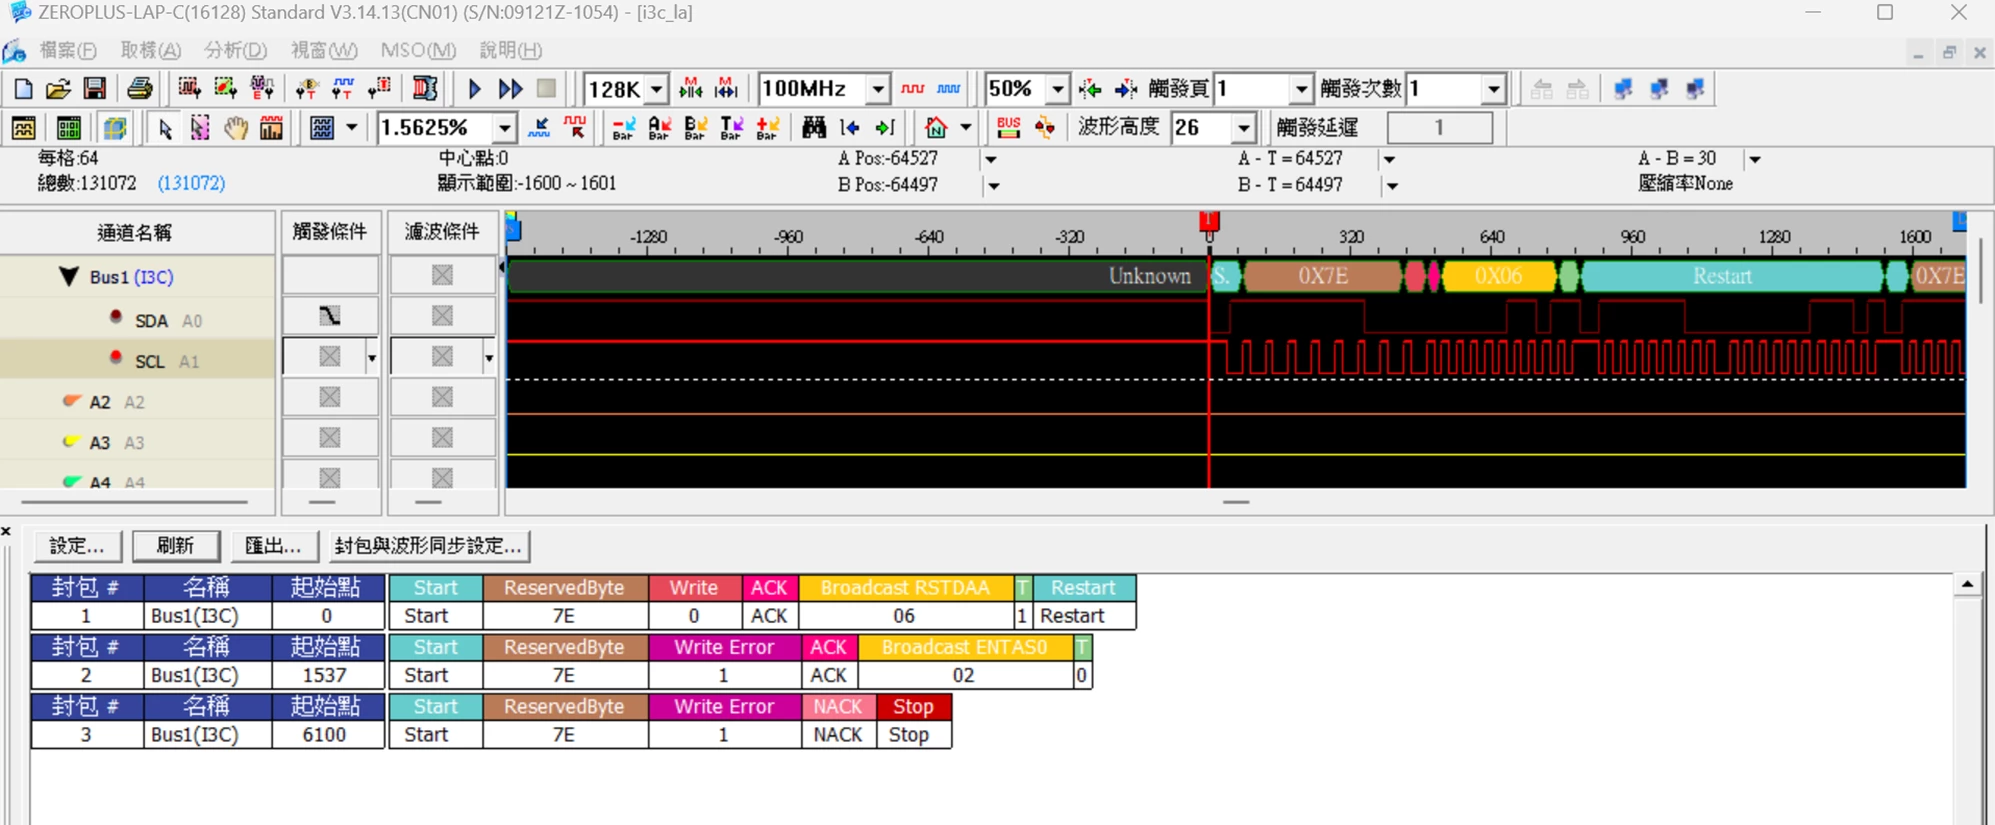Click the 觸發延遲 input field
Screen dimensions: 1995x825
pos(1439,128)
